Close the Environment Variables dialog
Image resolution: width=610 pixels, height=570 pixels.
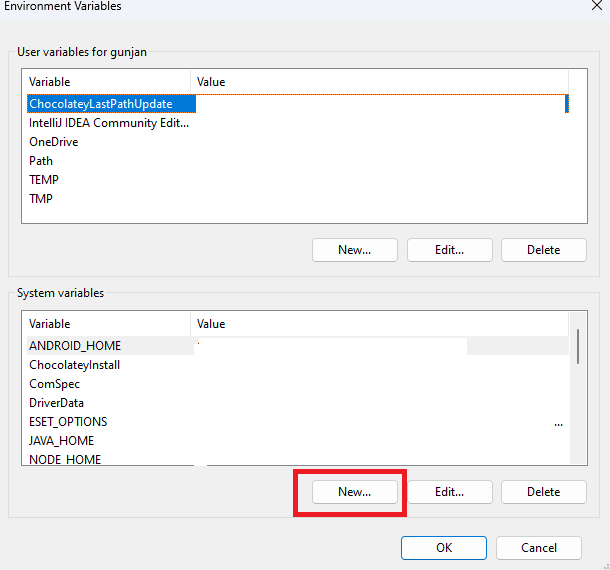(x=597, y=5)
